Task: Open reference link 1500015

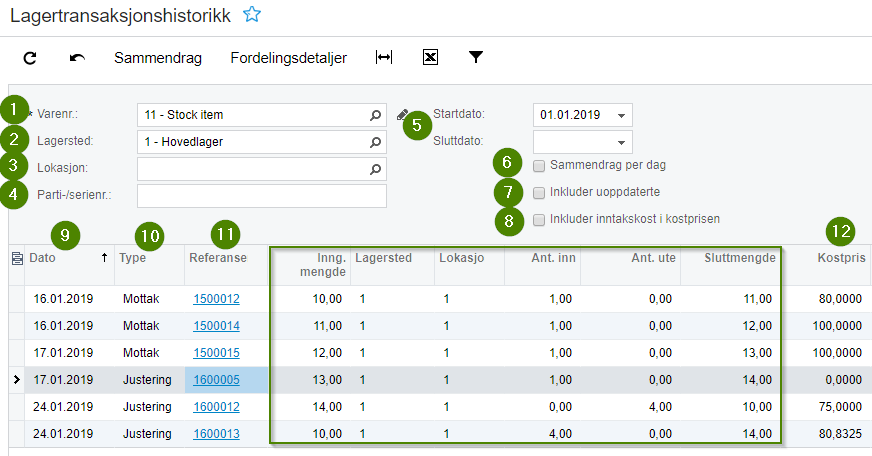Action: 216,353
